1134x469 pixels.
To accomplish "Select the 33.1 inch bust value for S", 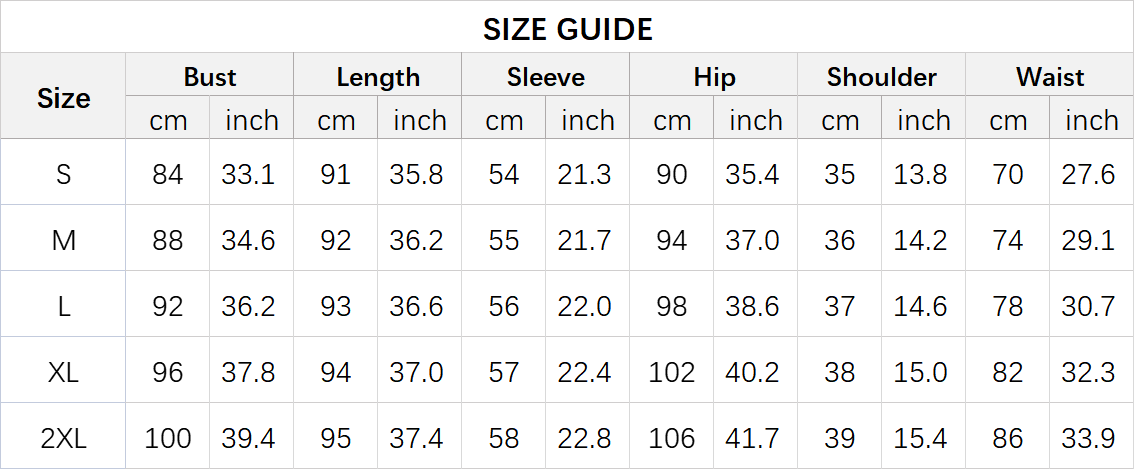I will (248, 174).
